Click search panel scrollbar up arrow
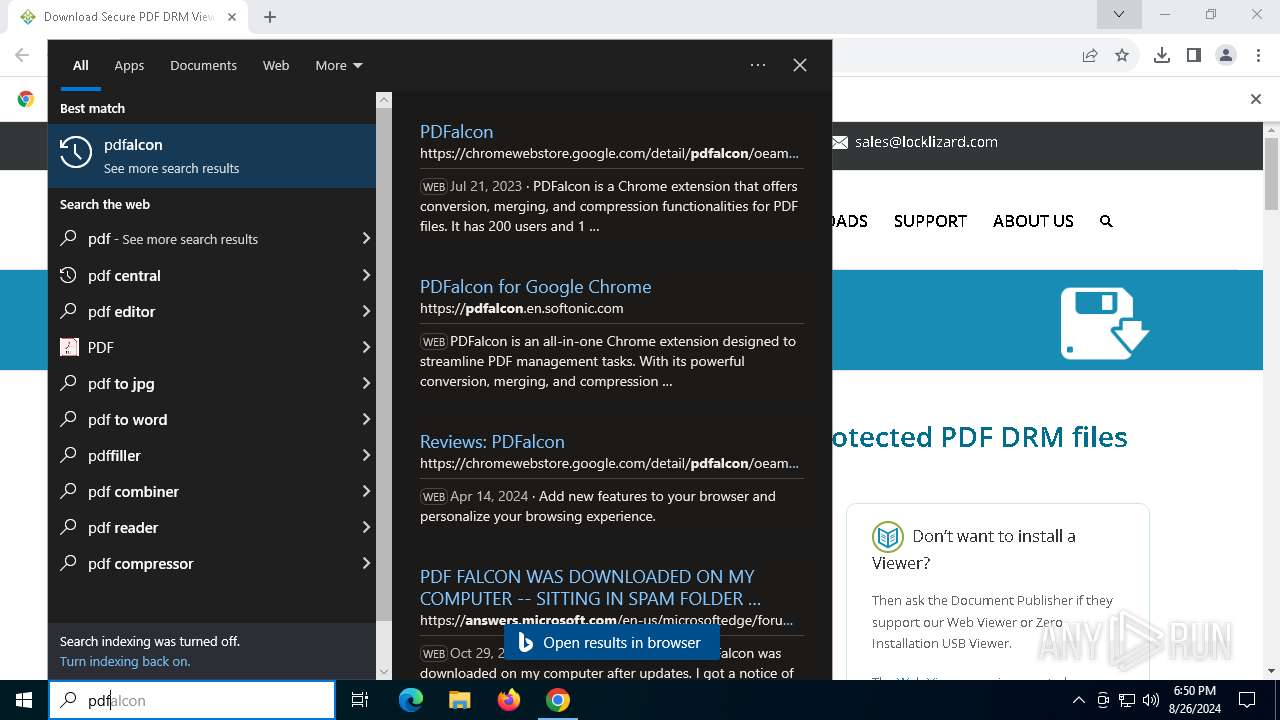This screenshot has height=720, width=1280. [x=384, y=100]
